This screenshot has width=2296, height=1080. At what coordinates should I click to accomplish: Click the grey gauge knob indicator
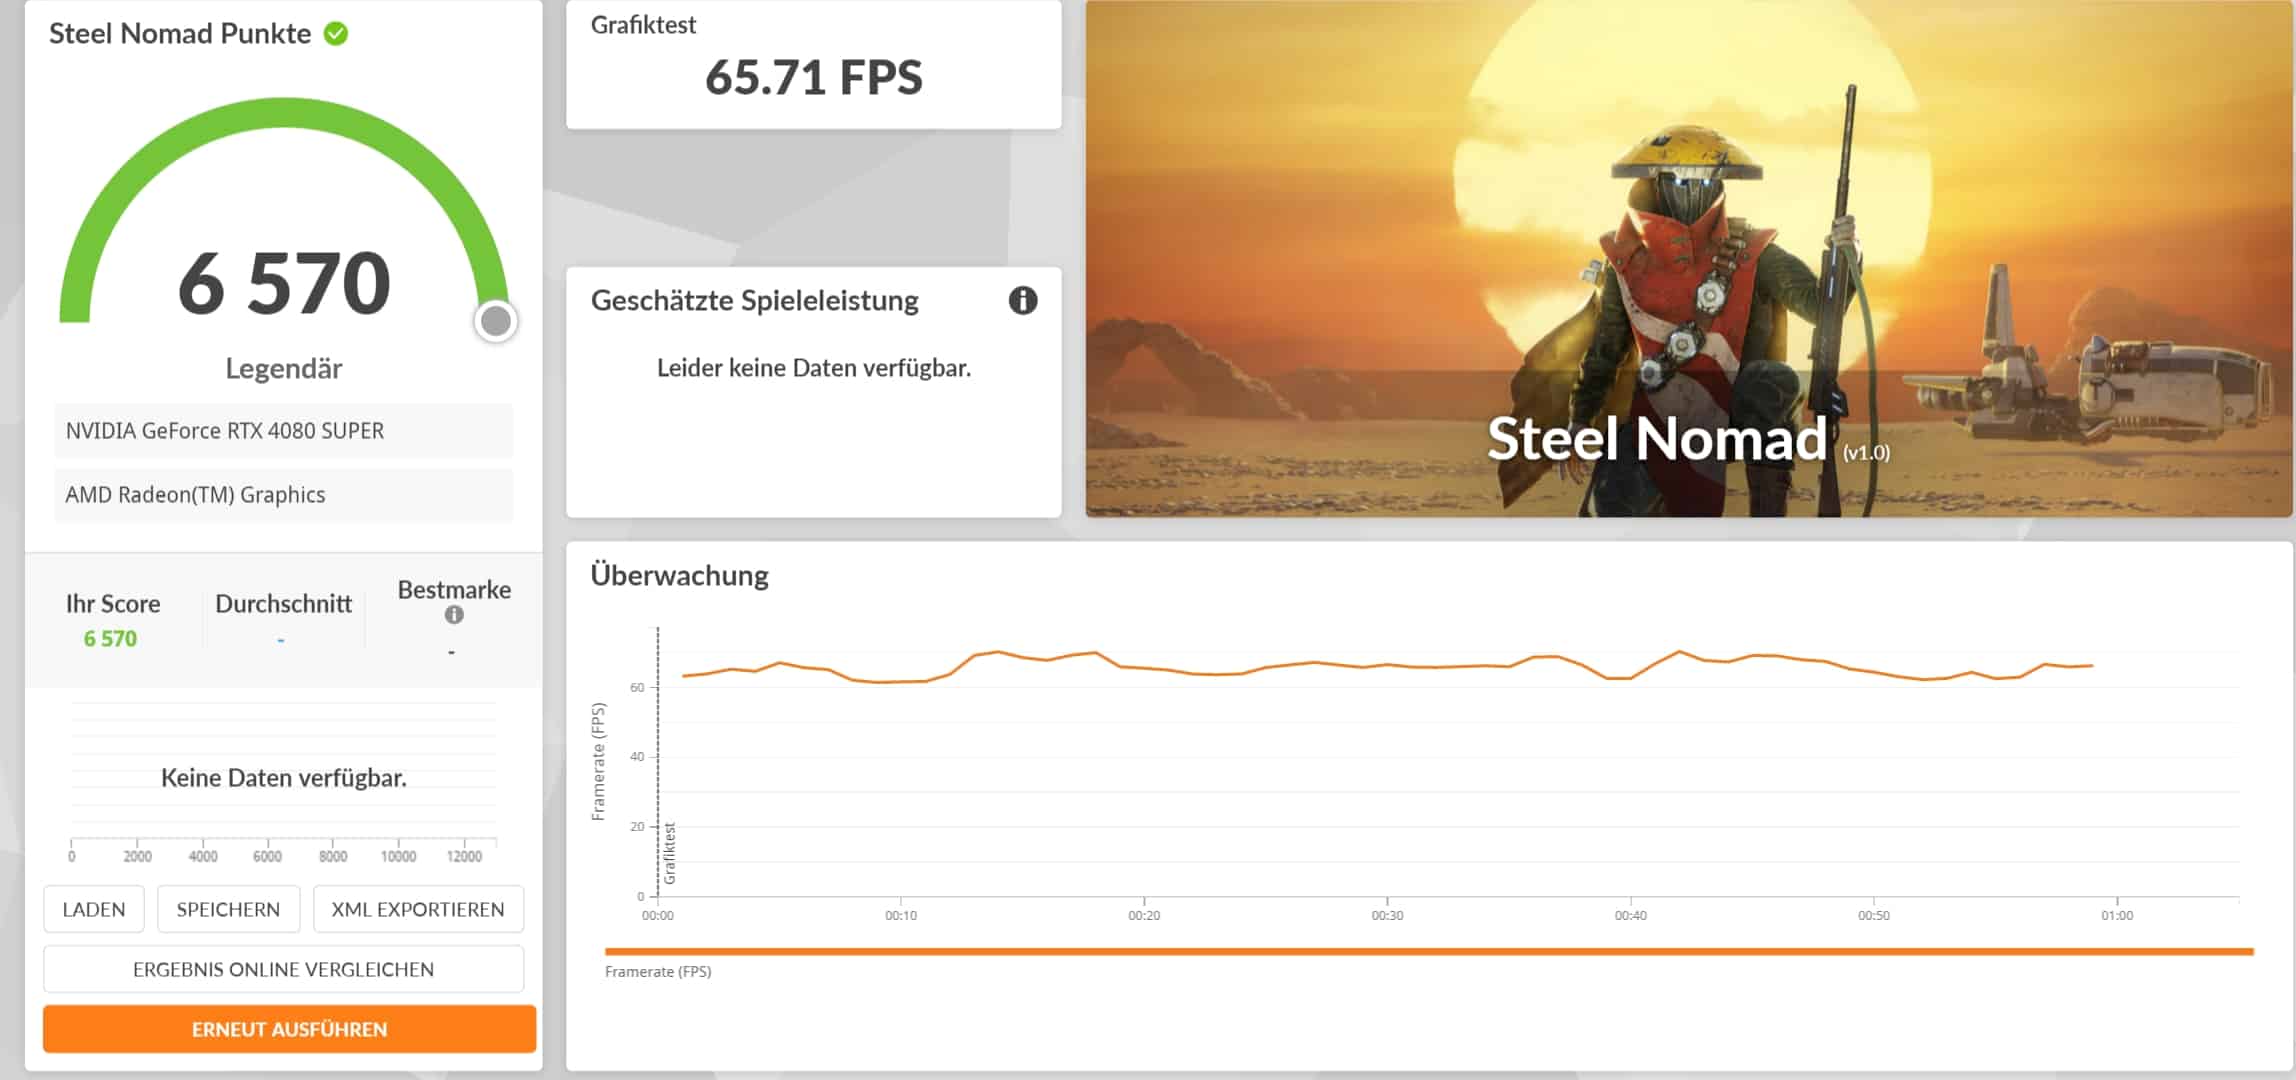(496, 321)
